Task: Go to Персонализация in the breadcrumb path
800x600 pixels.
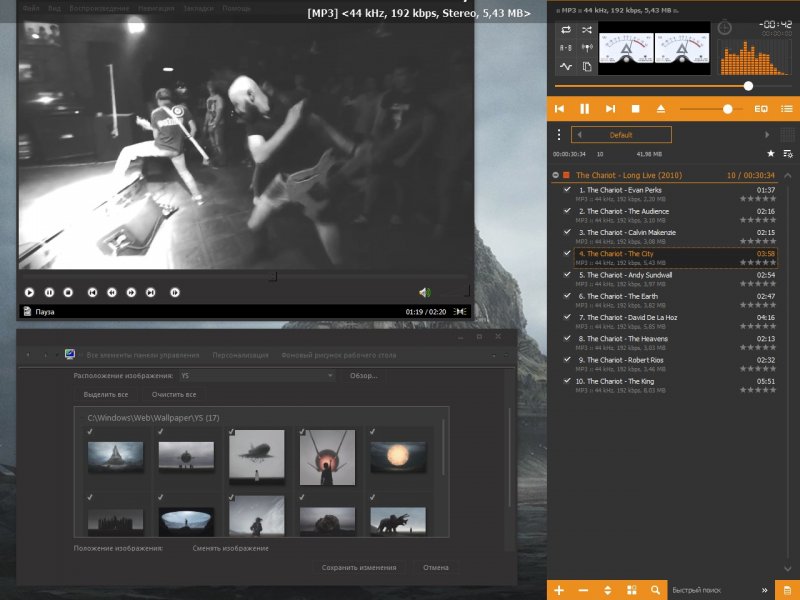Action: [240, 355]
